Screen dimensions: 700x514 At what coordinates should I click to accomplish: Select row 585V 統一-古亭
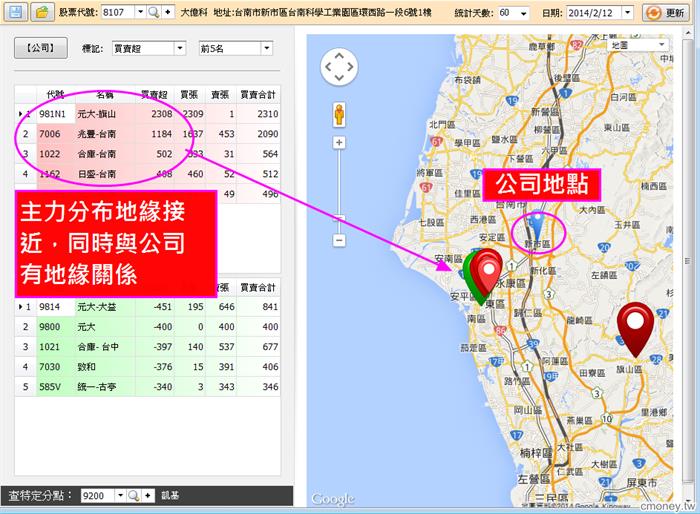tap(147, 387)
